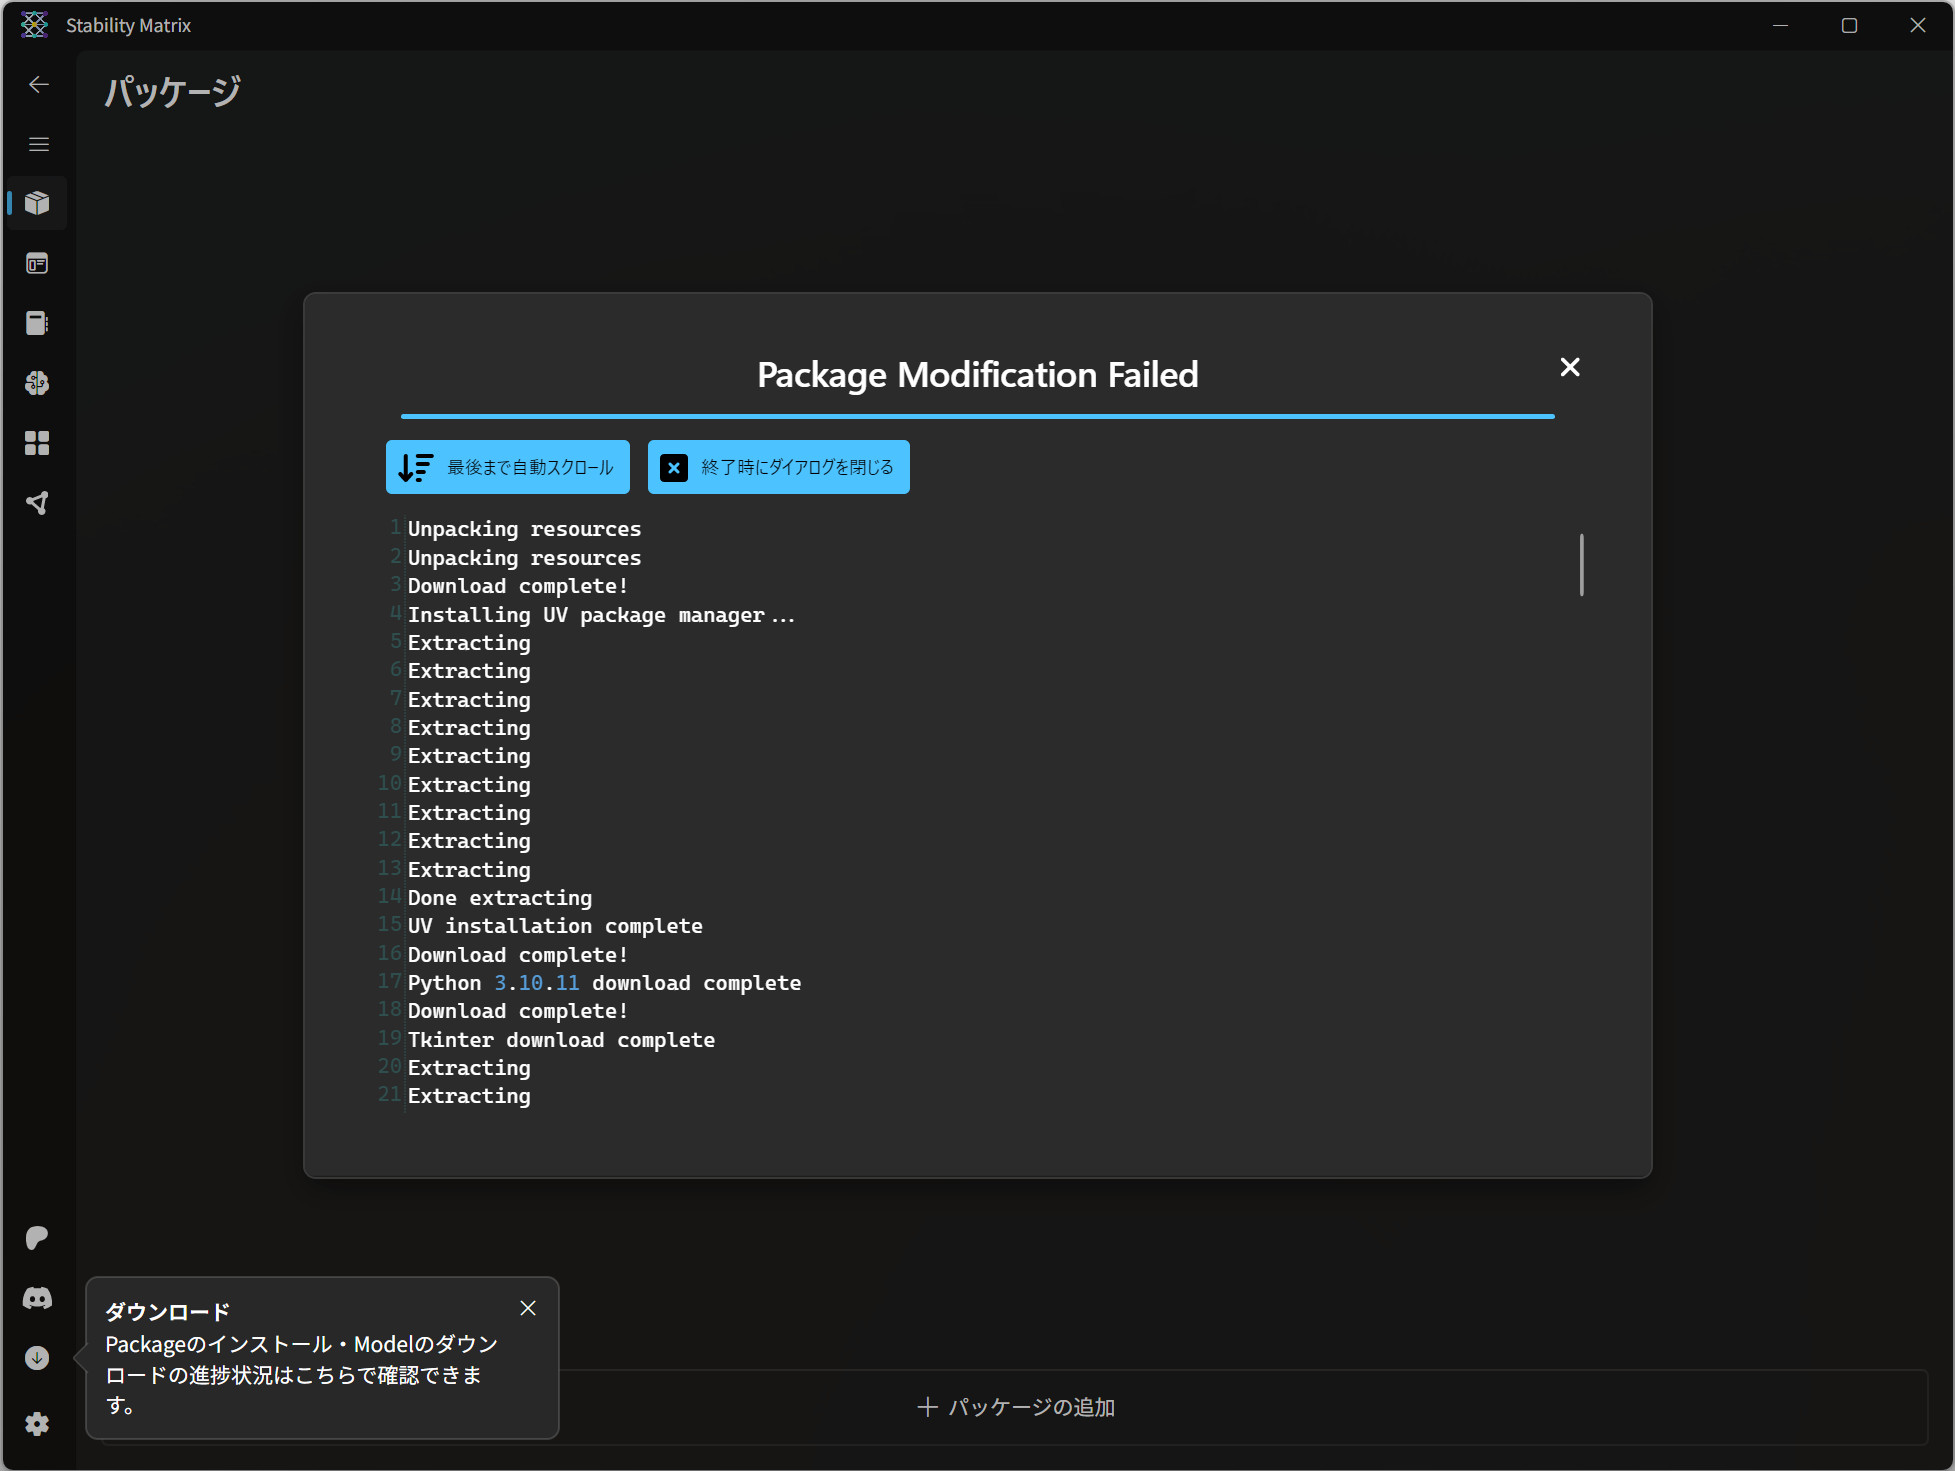This screenshot has width=1955, height=1471.
Task: Click the log console vertical scrollbar
Action: 1581,565
